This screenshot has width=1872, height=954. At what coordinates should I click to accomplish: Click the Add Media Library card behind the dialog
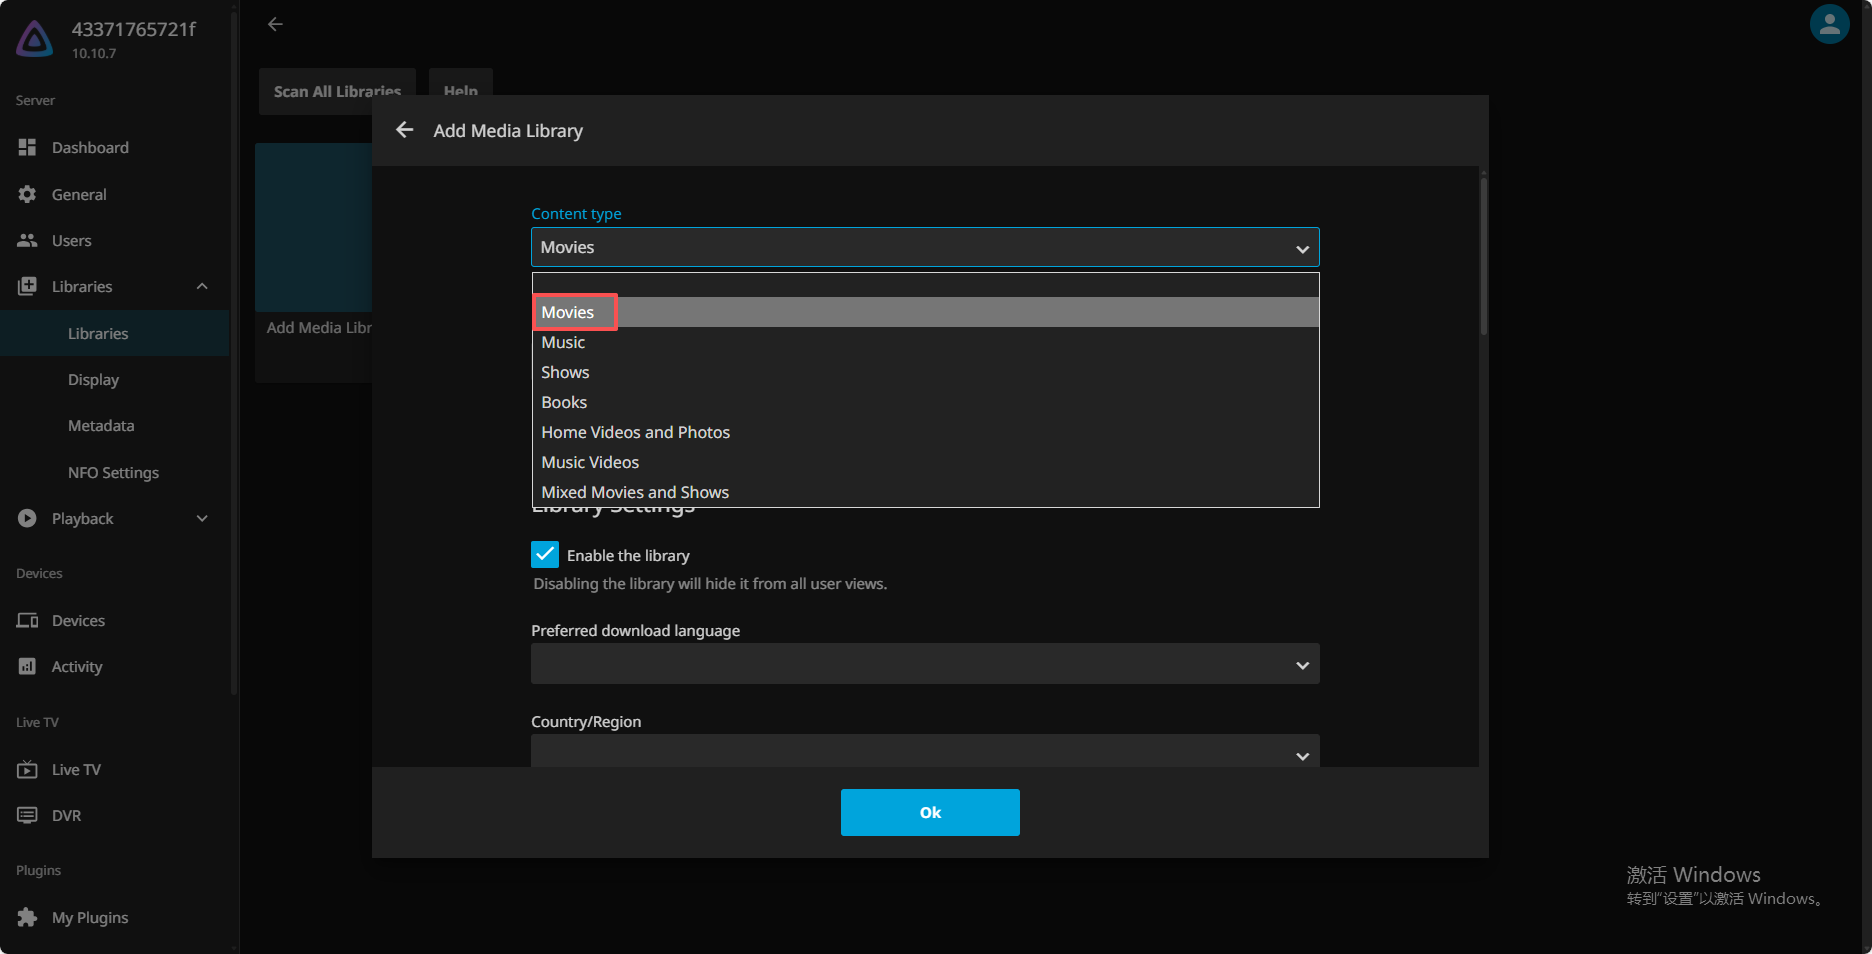tap(314, 262)
